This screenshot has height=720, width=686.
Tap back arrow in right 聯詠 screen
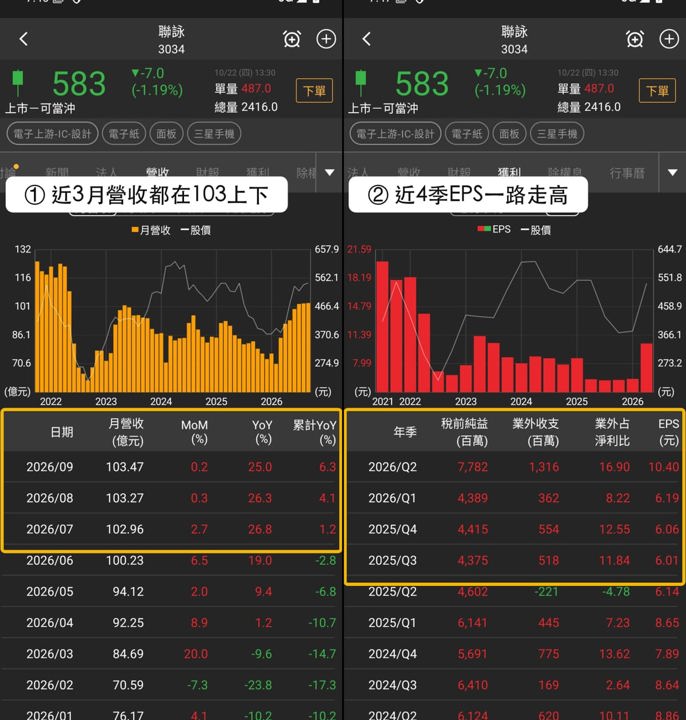366,39
